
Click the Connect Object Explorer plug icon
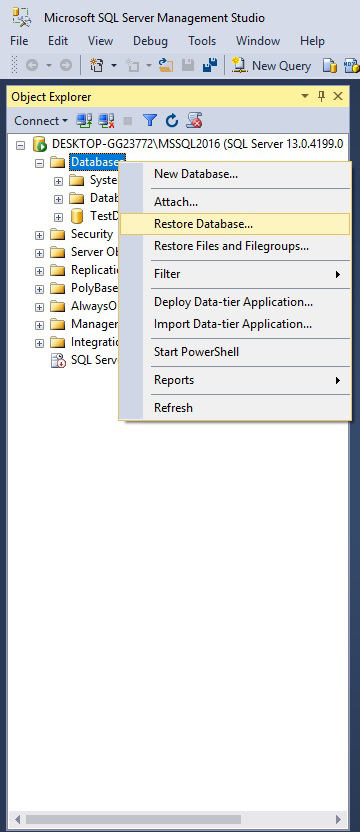tap(83, 121)
